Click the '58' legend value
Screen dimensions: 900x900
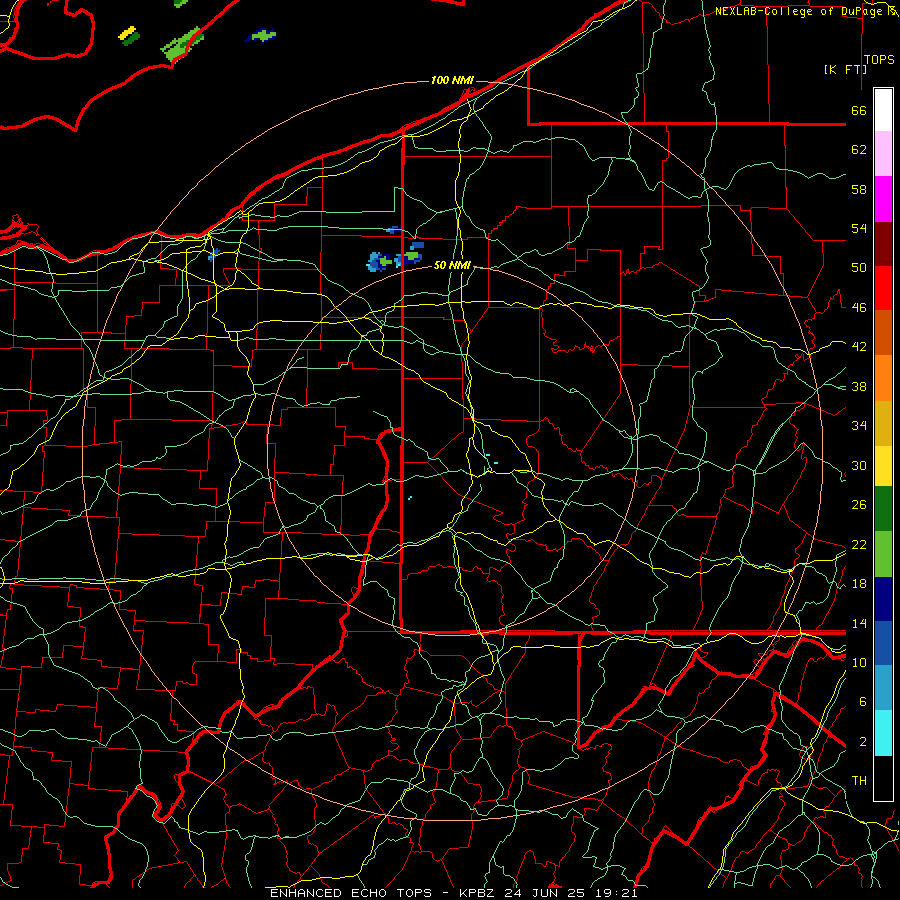pos(859,189)
